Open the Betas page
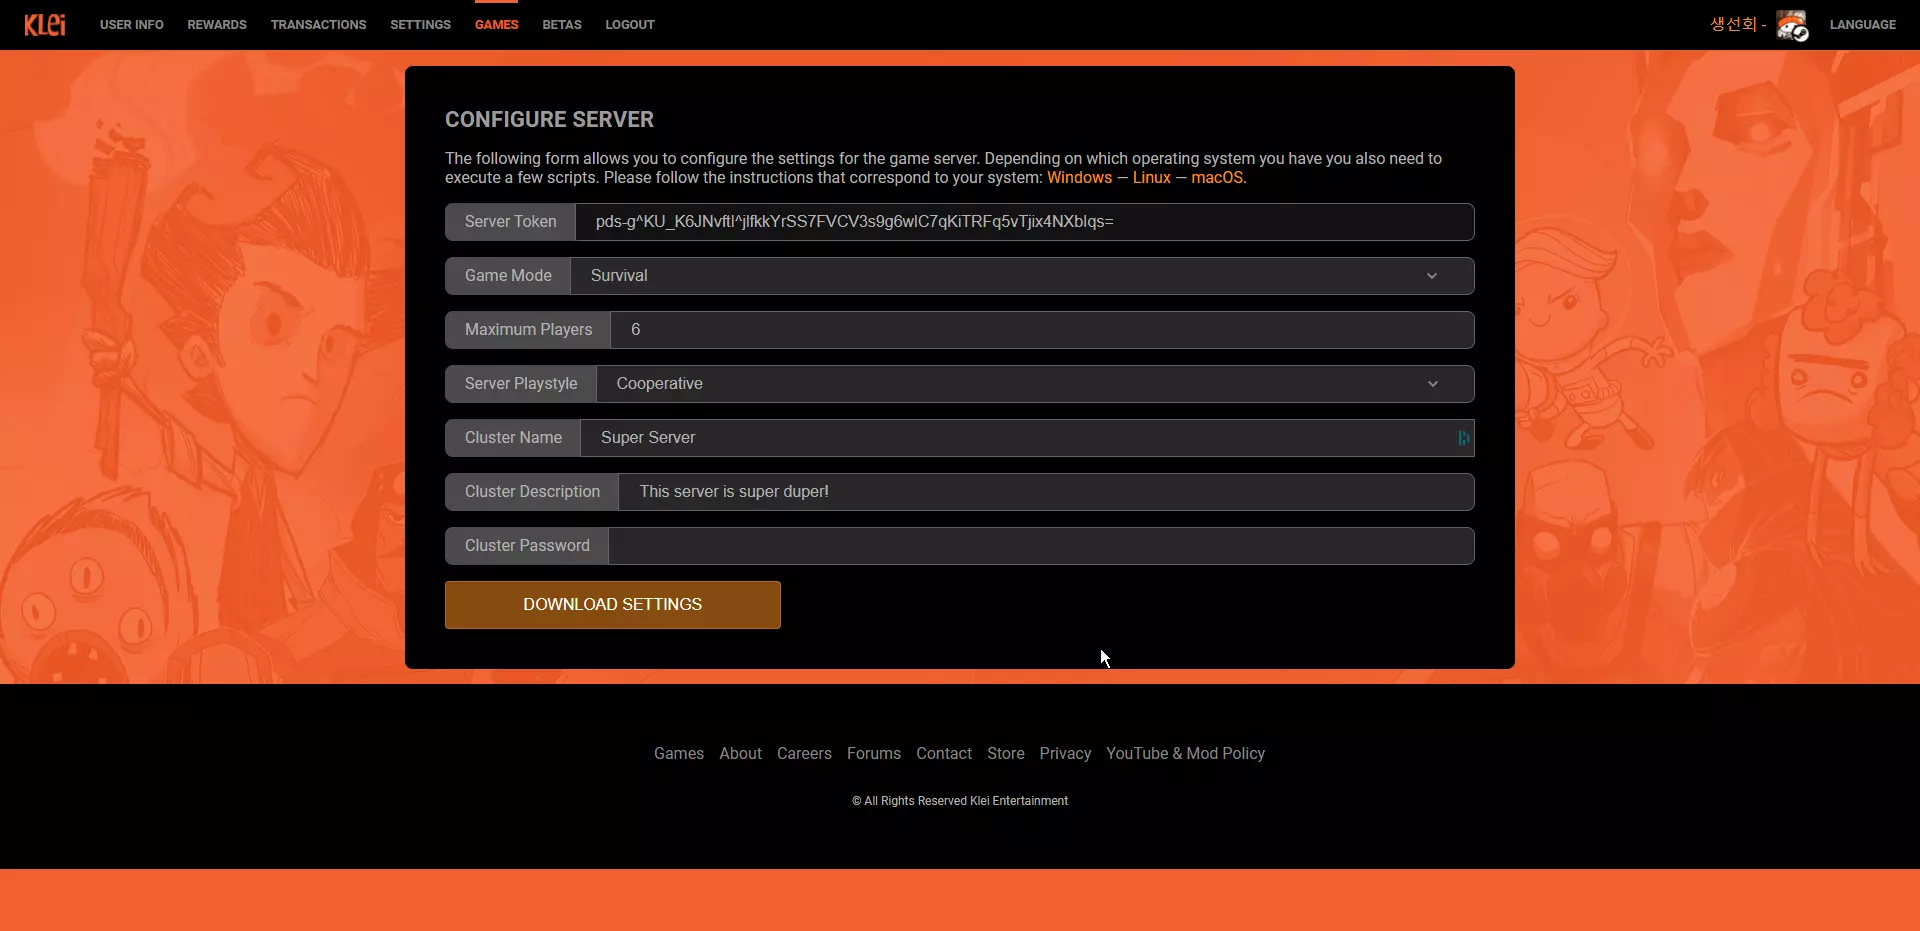1920x931 pixels. coord(562,25)
